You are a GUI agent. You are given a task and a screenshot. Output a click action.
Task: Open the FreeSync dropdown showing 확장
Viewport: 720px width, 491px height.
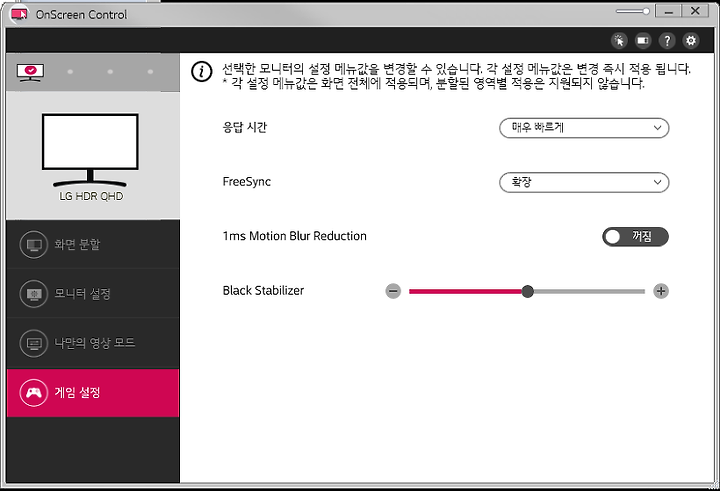(584, 182)
